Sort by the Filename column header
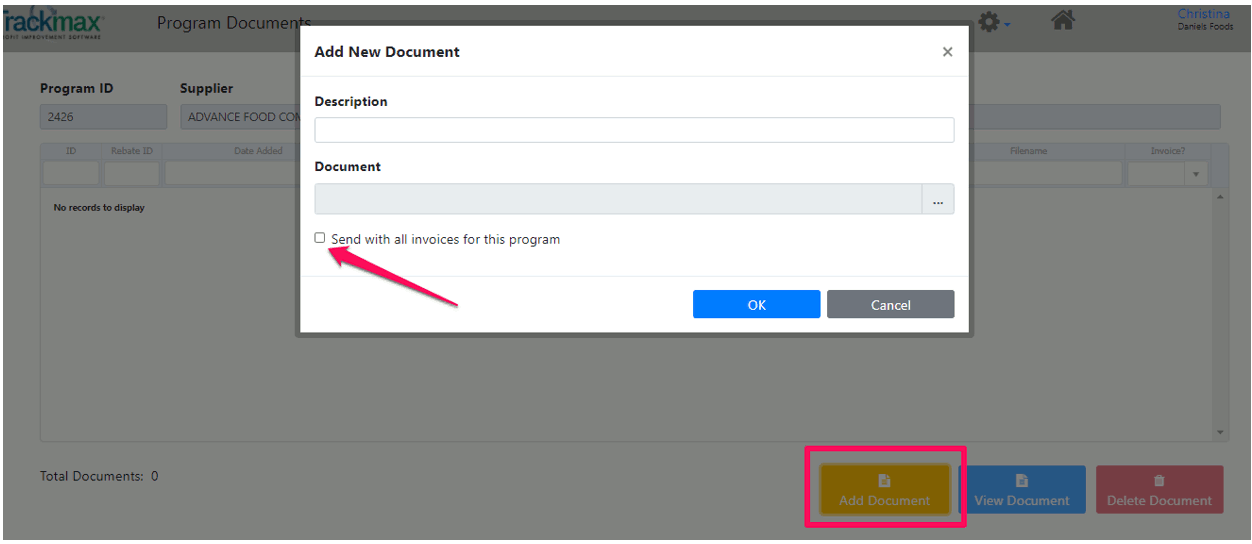Viewport: 1252px width, 544px height. coord(1028,151)
